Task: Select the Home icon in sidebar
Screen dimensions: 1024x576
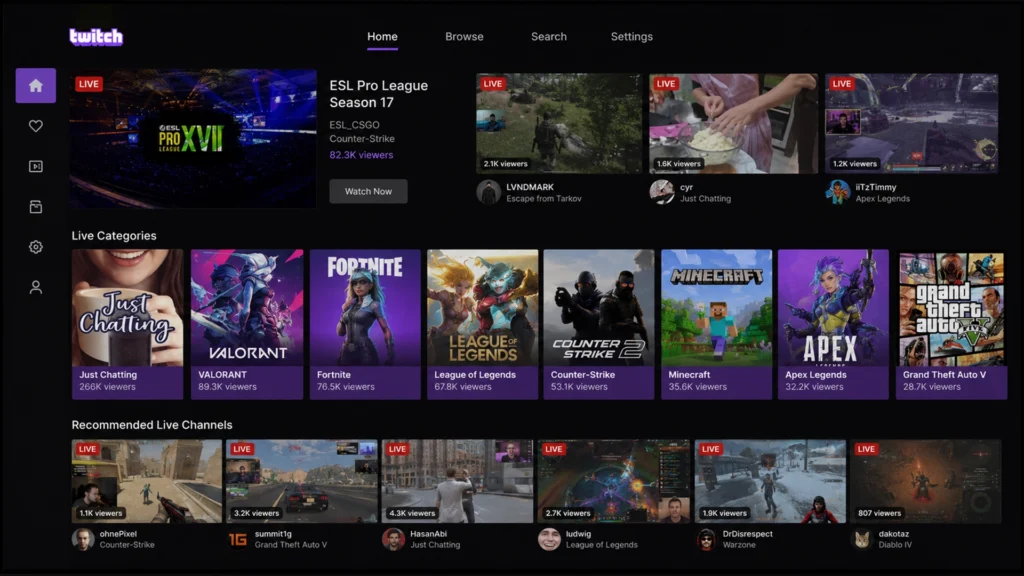Action: coord(36,86)
